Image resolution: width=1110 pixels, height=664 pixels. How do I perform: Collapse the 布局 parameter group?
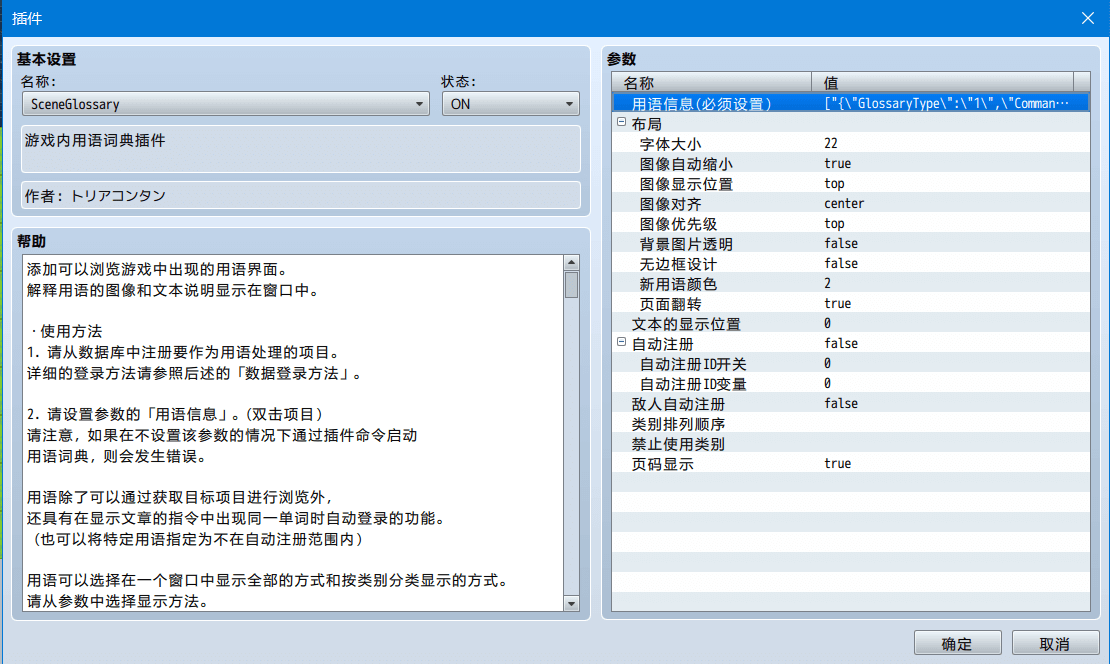coord(622,122)
